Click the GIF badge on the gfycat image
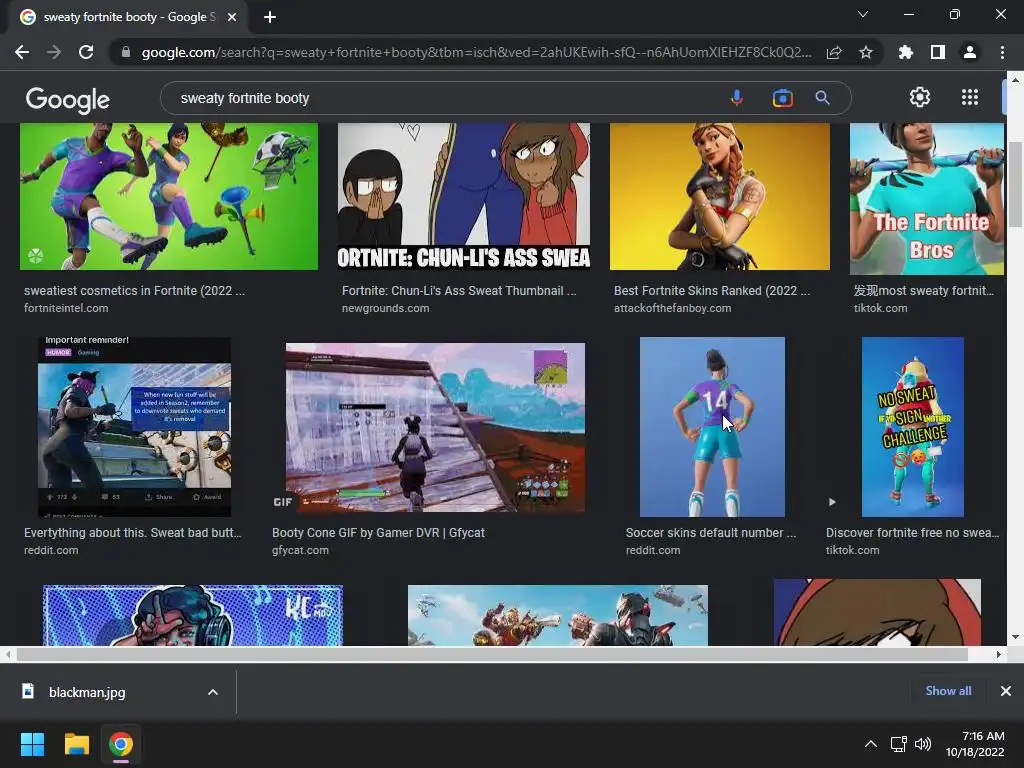Viewport: 1024px width, 768px height. pyautogui.click(x=283, y=502)
